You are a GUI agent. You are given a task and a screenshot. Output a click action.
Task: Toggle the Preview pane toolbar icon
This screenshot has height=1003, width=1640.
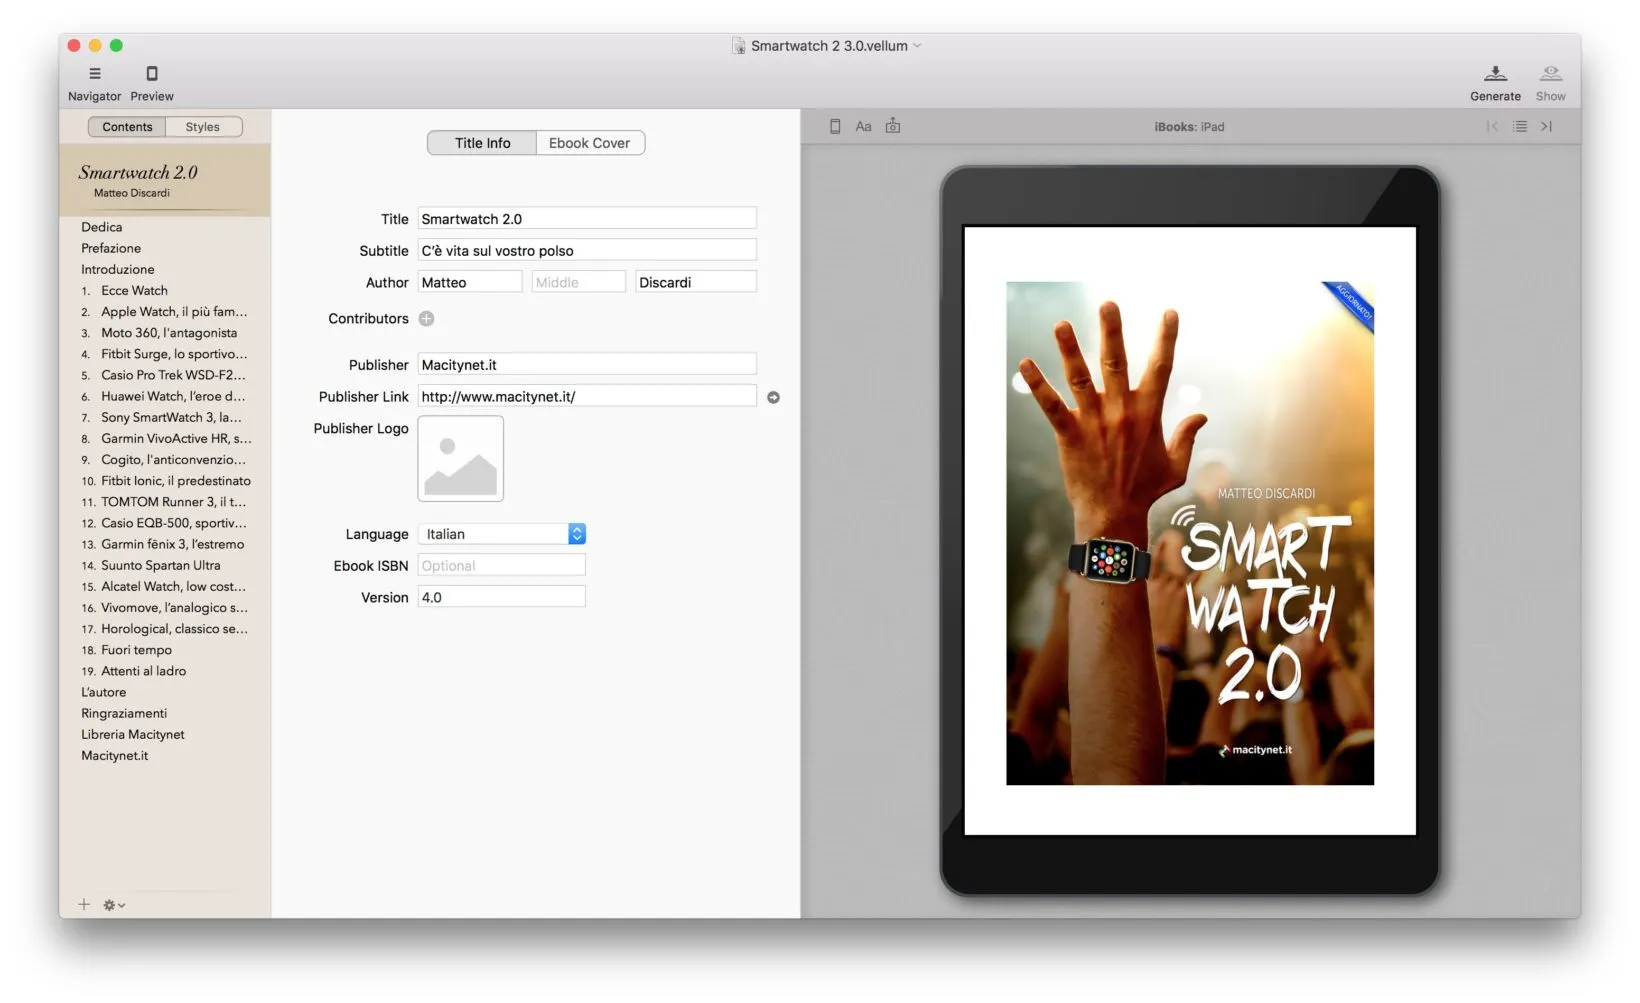pyautogui.click(x=152, y=74)
